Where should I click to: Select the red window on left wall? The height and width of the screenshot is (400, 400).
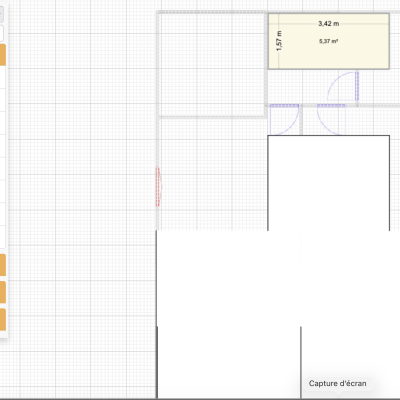[x=158, y=187]
